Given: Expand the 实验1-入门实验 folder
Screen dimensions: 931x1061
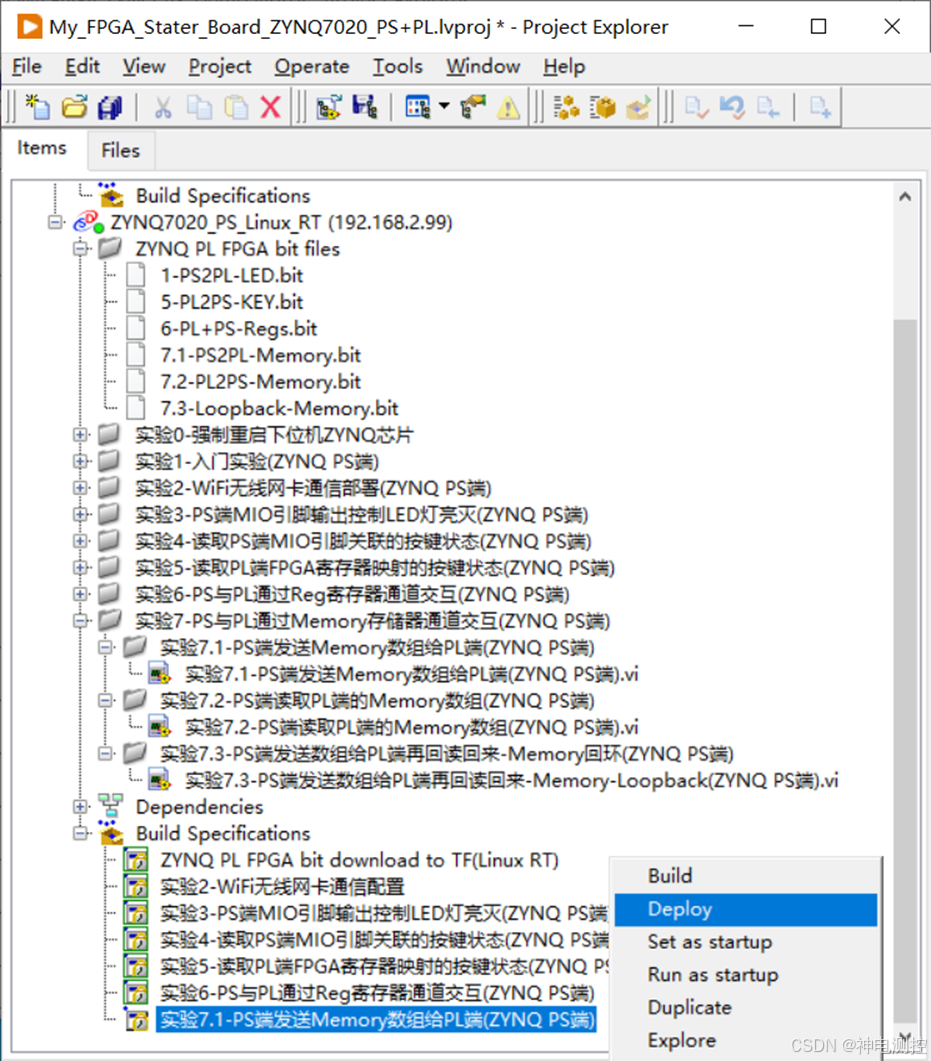Looking at the screenshot, I should point(81,461).
